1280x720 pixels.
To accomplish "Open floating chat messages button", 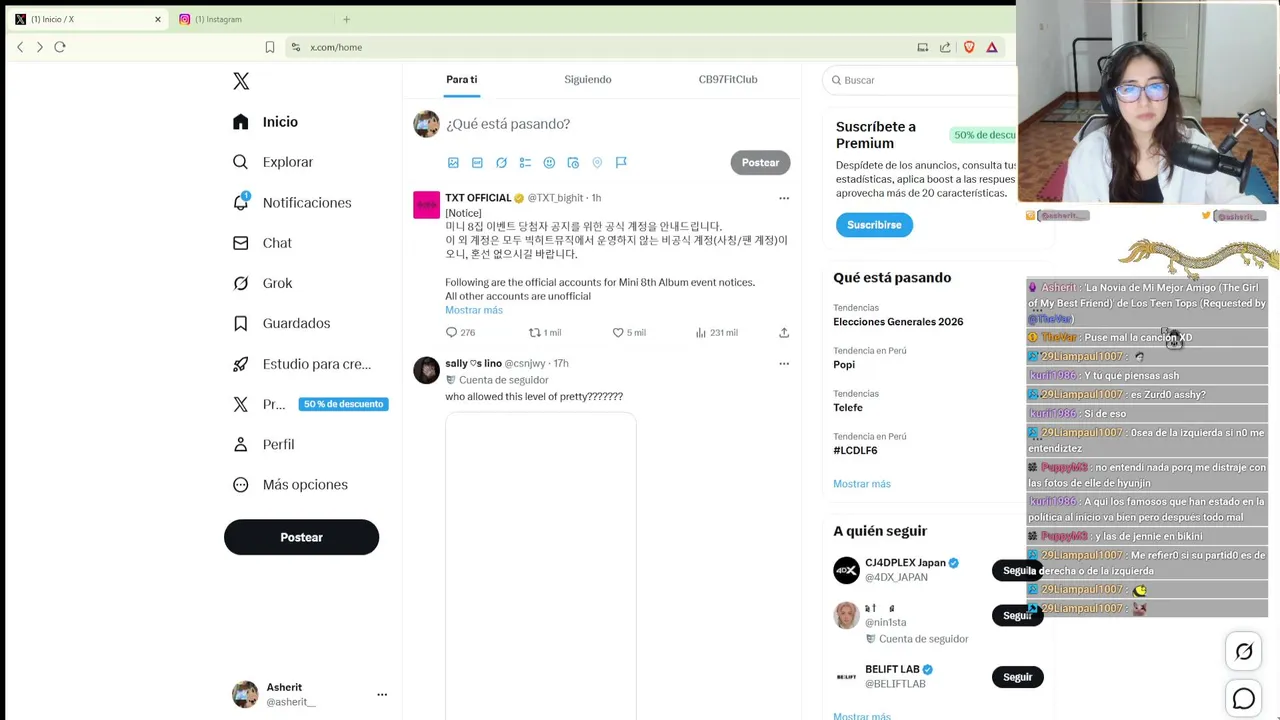I will (x=1244, y=699).
